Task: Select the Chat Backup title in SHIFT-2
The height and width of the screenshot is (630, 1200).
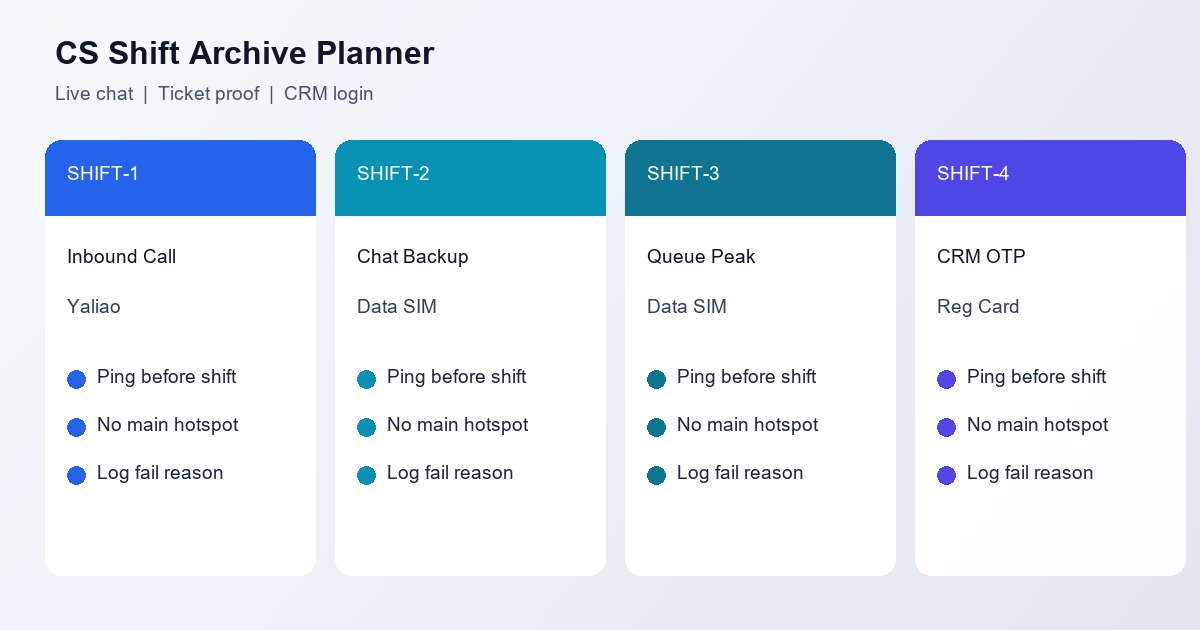Action: click(x=412, y=257)
